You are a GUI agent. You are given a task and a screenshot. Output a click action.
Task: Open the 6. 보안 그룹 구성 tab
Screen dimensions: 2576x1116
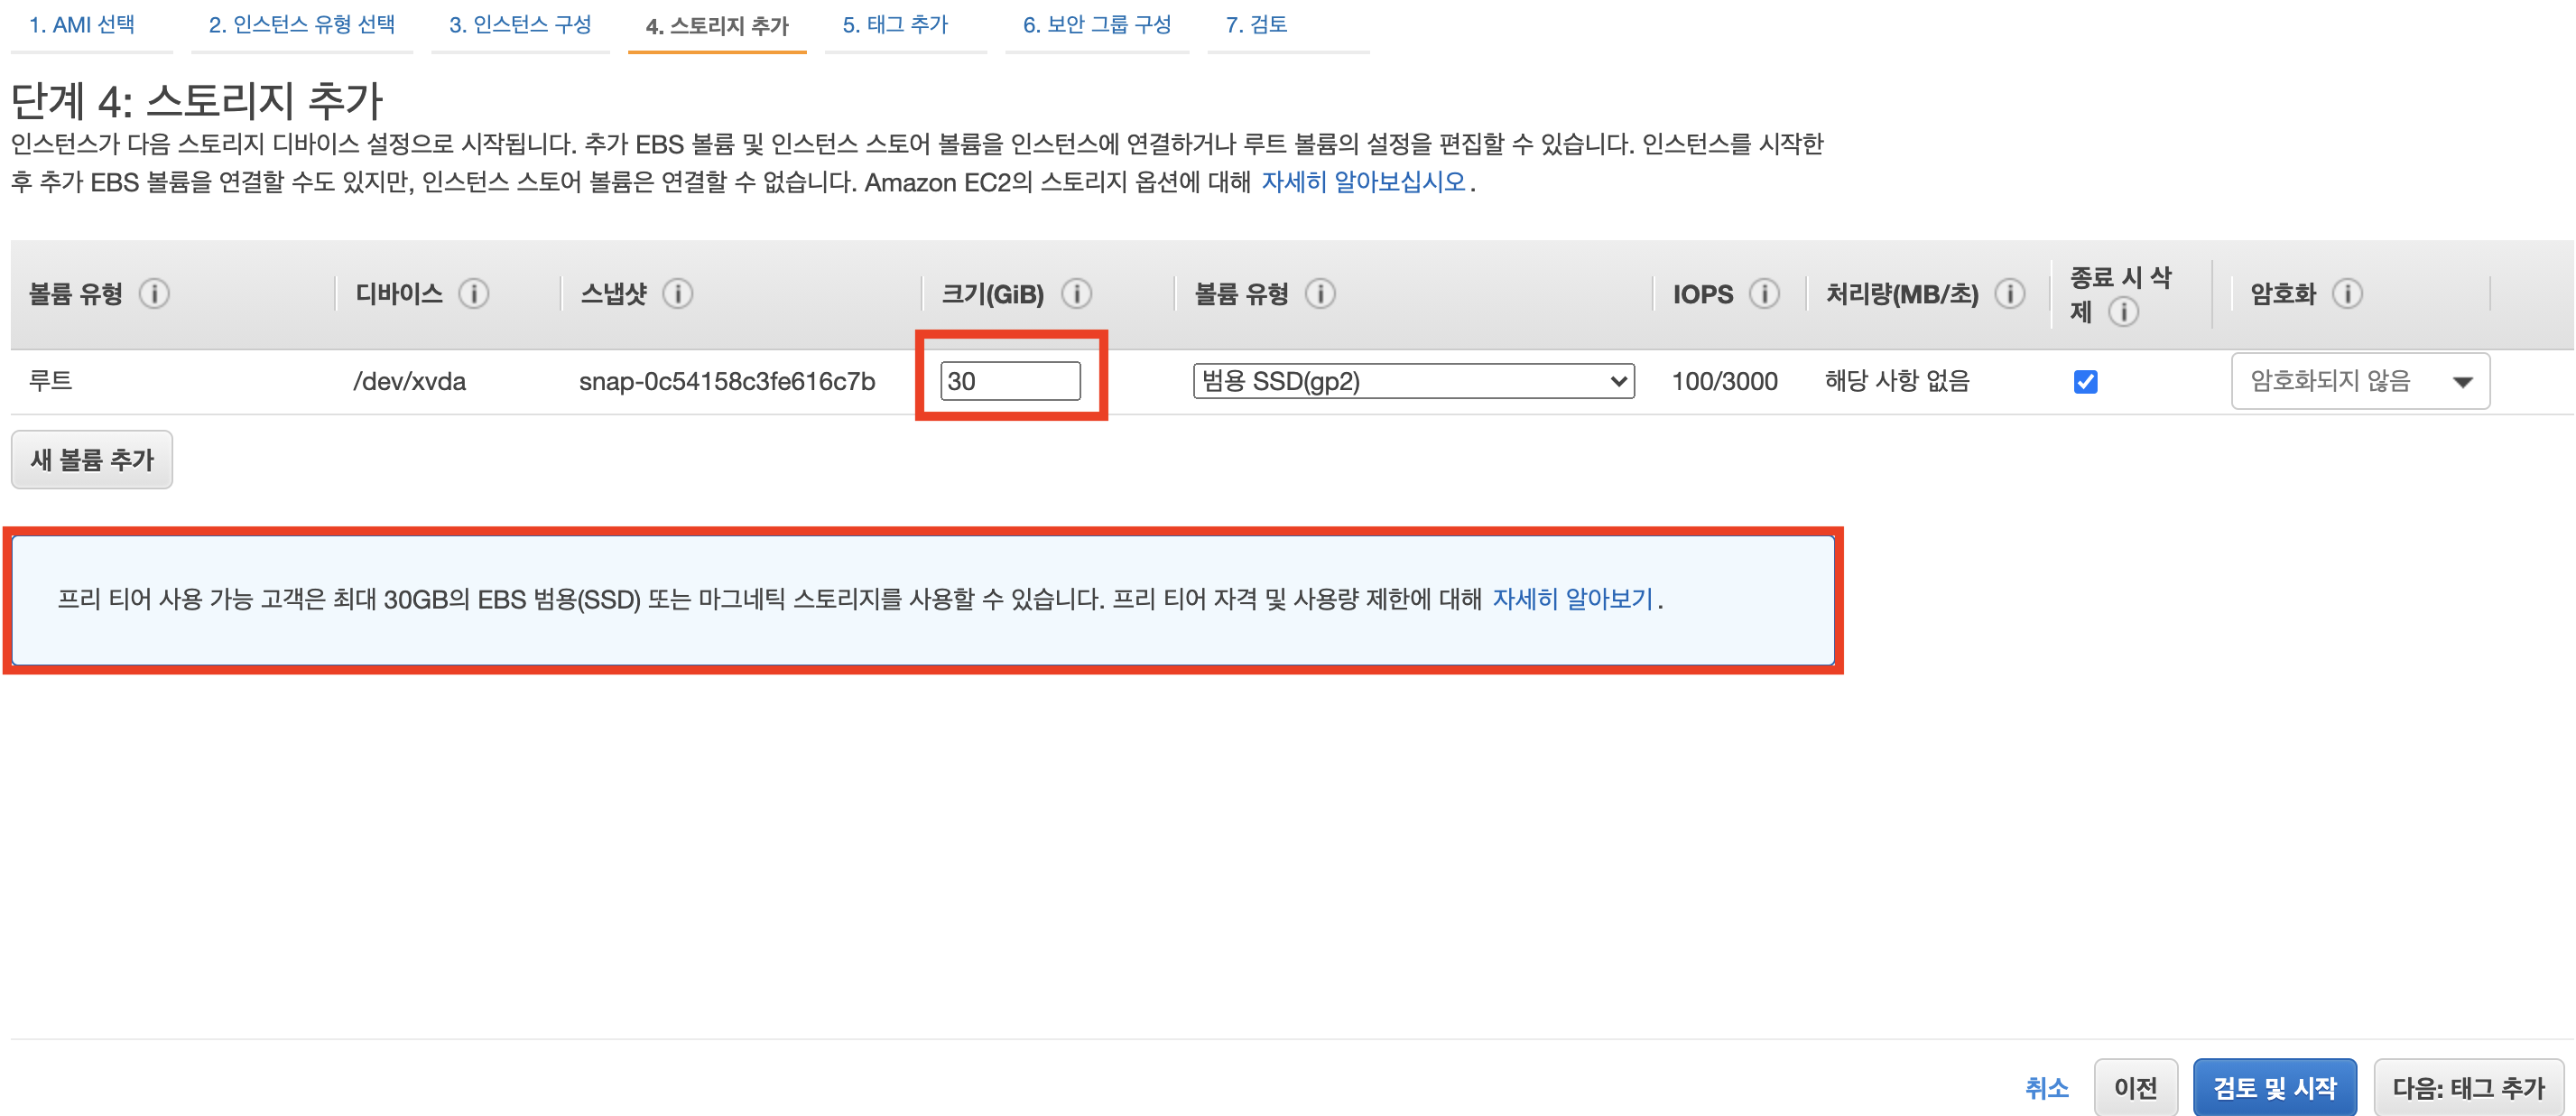coord(1096,25)
